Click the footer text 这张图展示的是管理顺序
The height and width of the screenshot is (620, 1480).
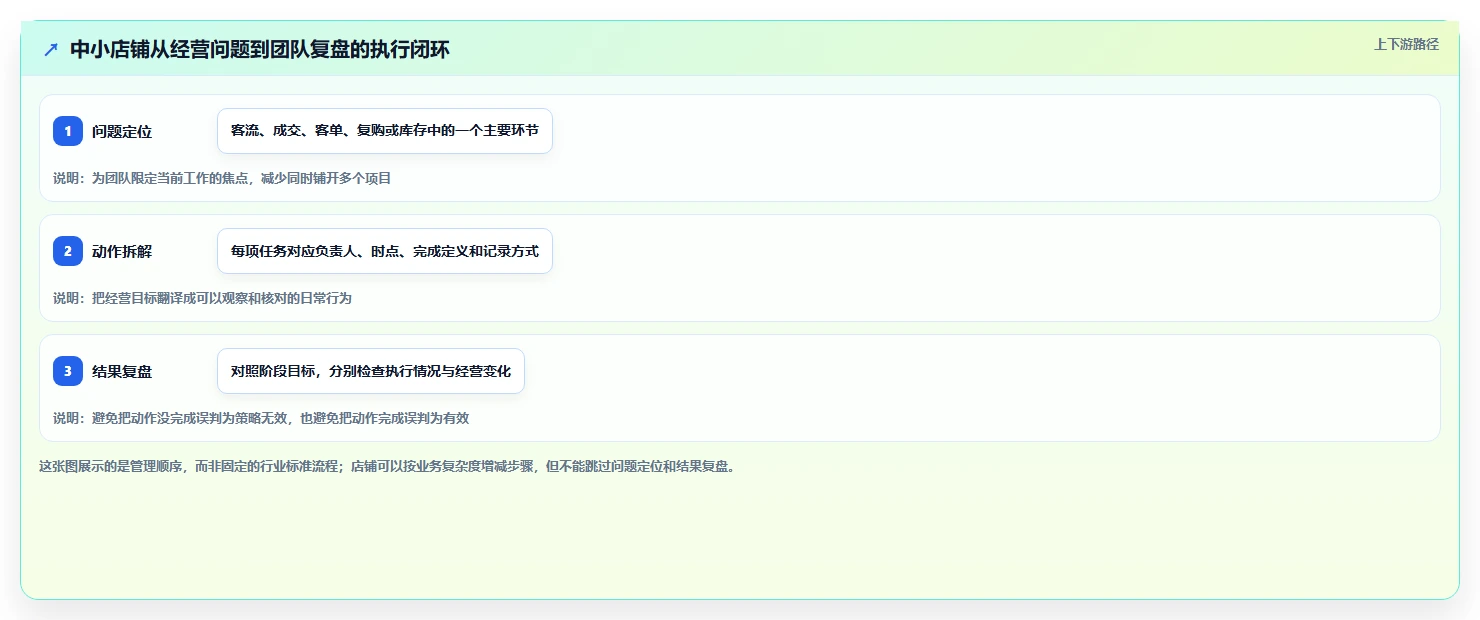389,466
